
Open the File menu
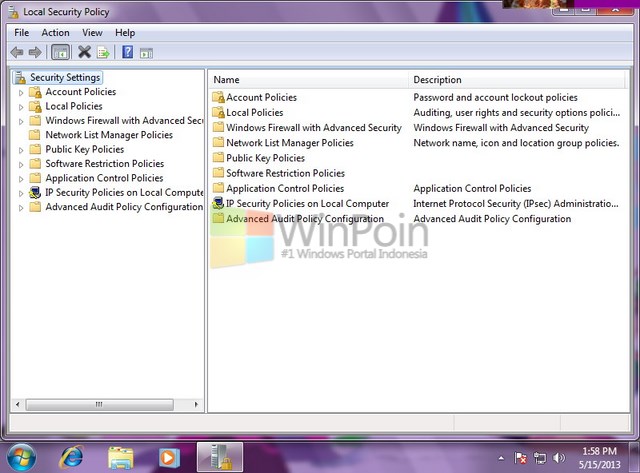22,33
